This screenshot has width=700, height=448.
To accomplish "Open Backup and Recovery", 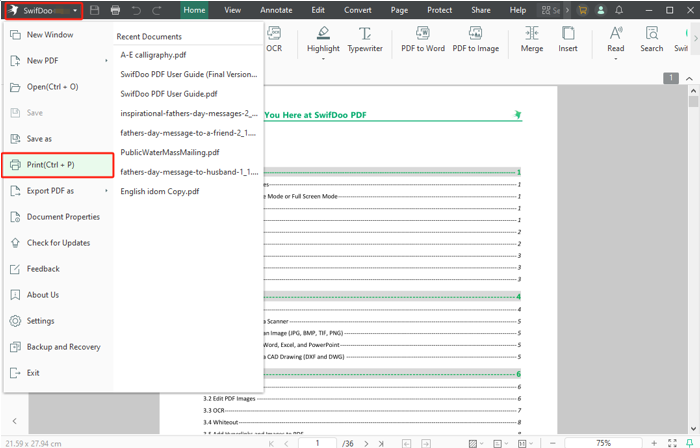I will pyautogui.click(x=58, y=347).
